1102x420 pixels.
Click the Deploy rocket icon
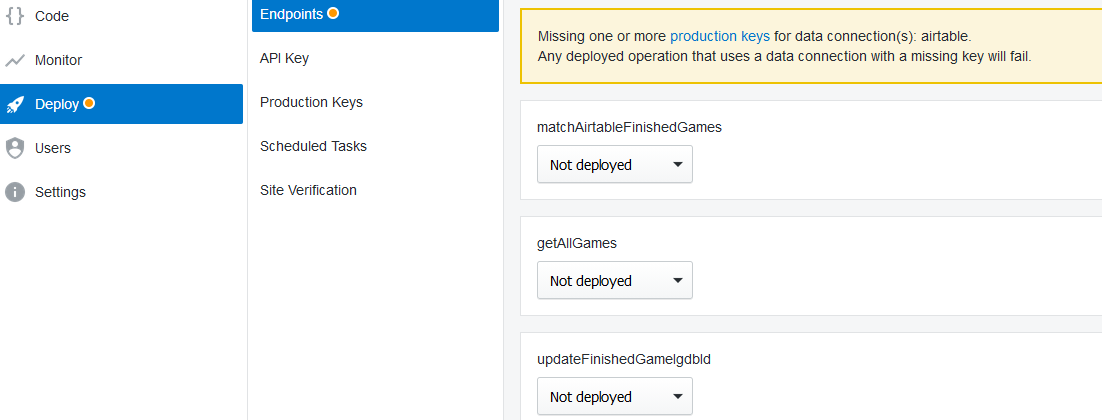[x=15, y=104]
